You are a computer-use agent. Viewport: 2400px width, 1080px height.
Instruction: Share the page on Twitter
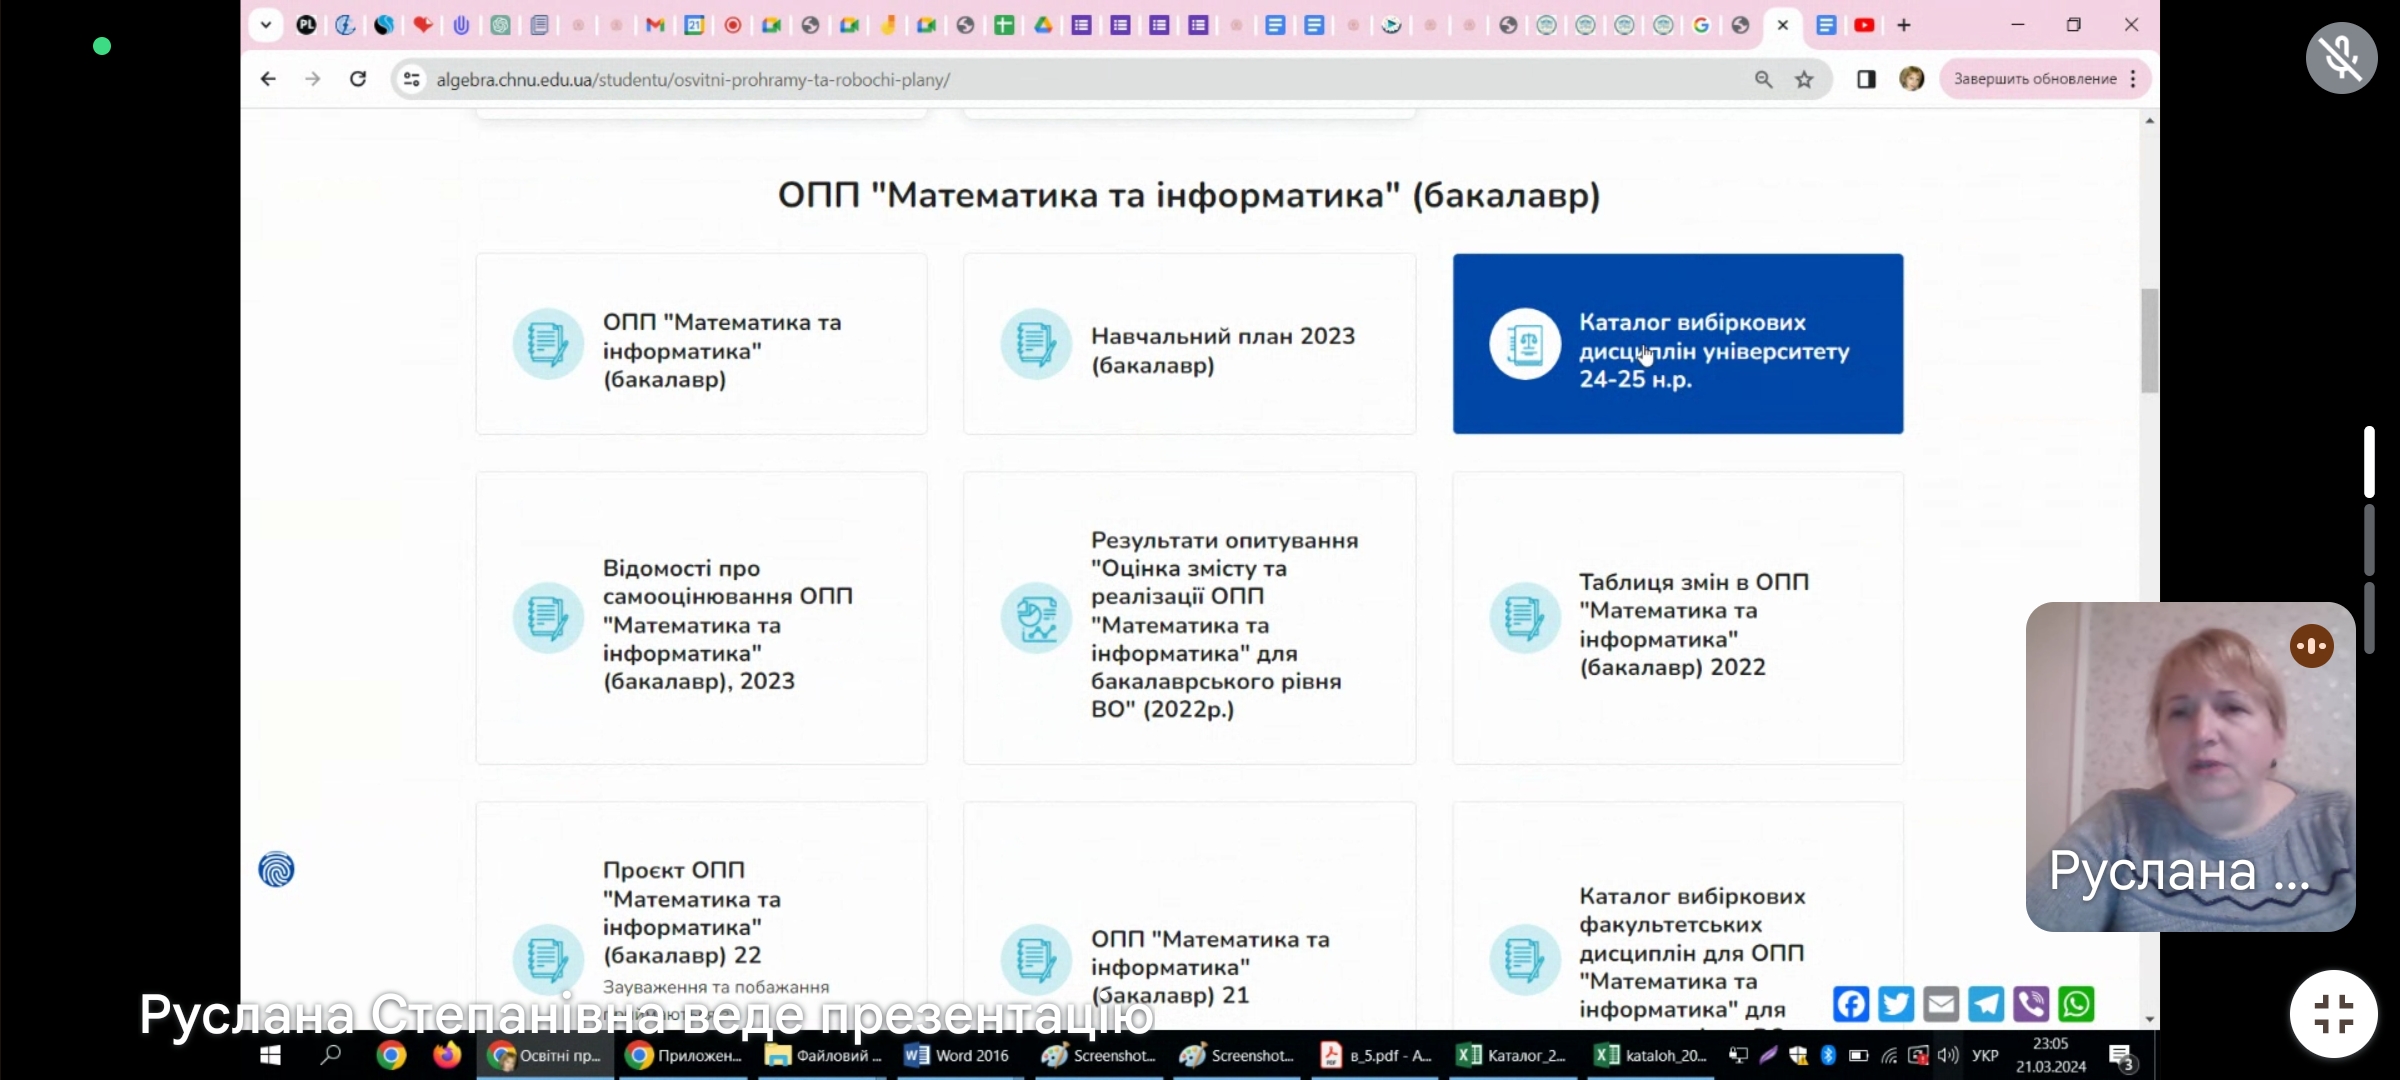[x=1896, y=1004]
